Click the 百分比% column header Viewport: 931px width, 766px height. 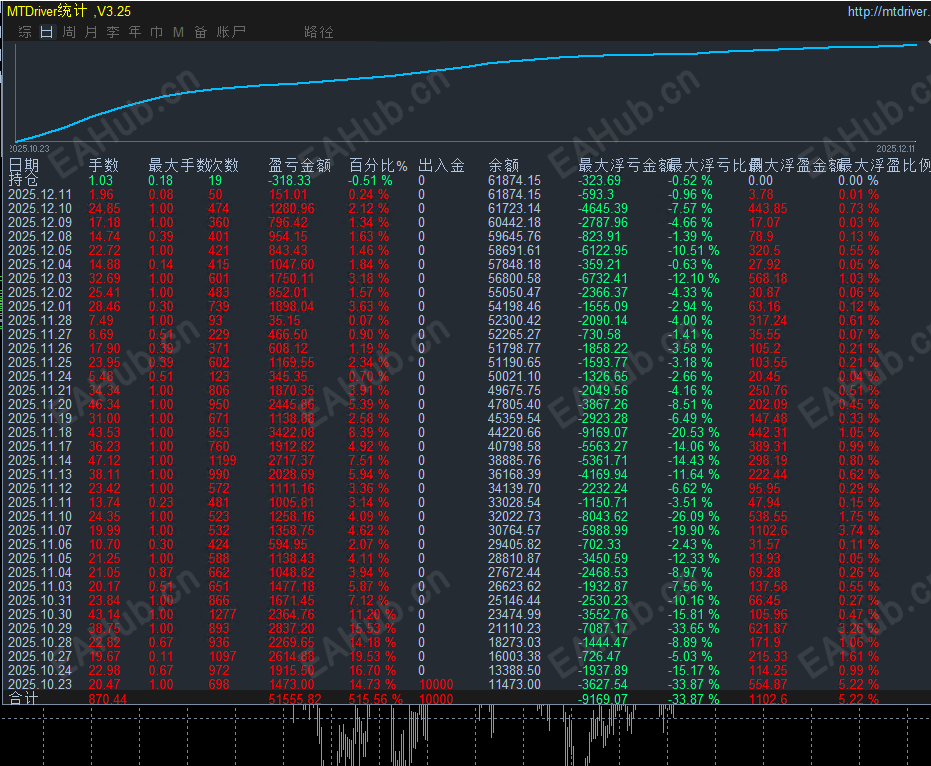coord(378,165)
